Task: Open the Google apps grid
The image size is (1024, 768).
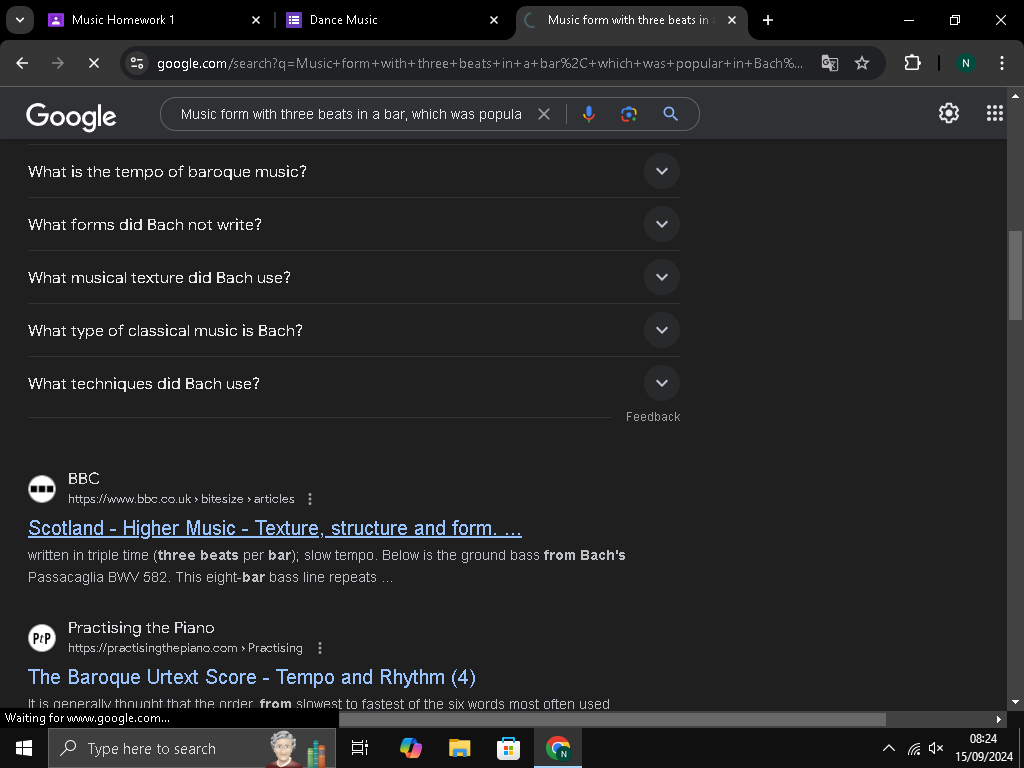Action: tap(995, 113)
